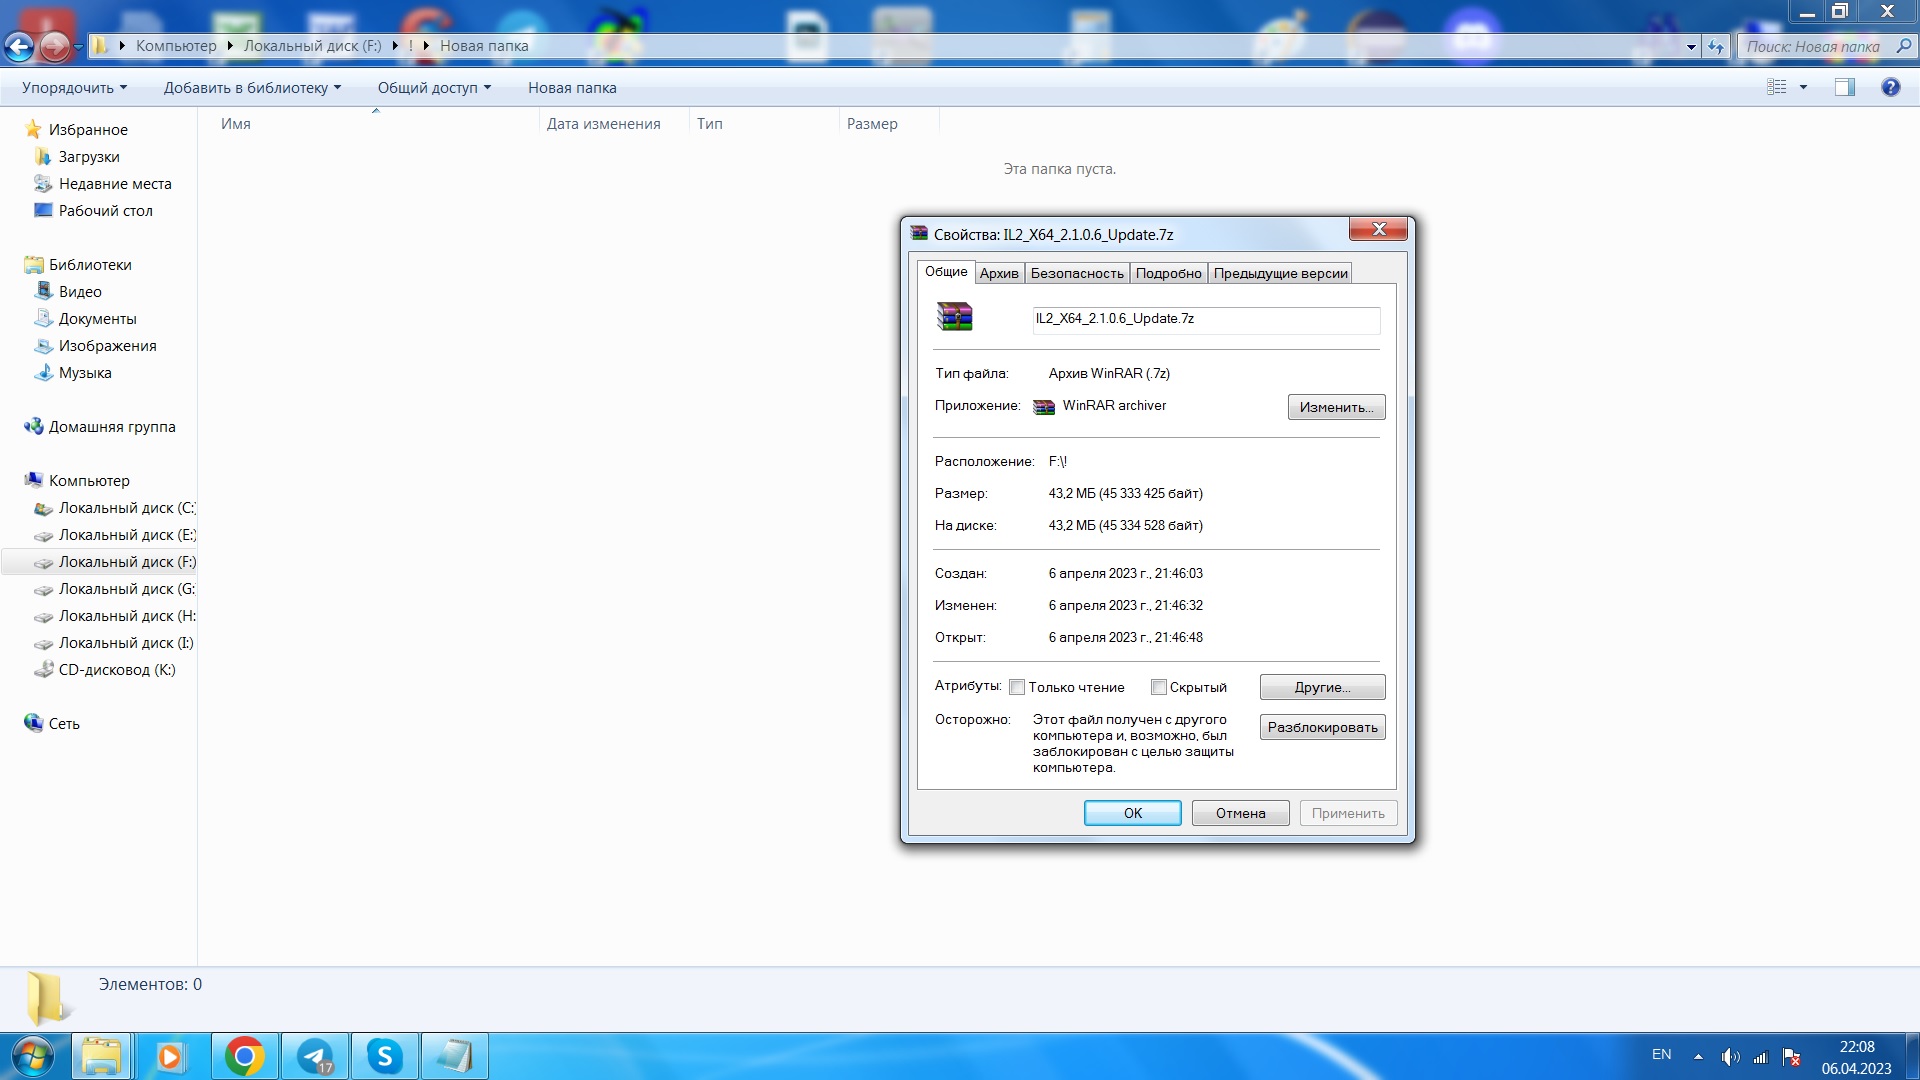The image size is (1920, 1080).
Task: Open Рабочий стол in favorites
Action: [x=94, y=211]
